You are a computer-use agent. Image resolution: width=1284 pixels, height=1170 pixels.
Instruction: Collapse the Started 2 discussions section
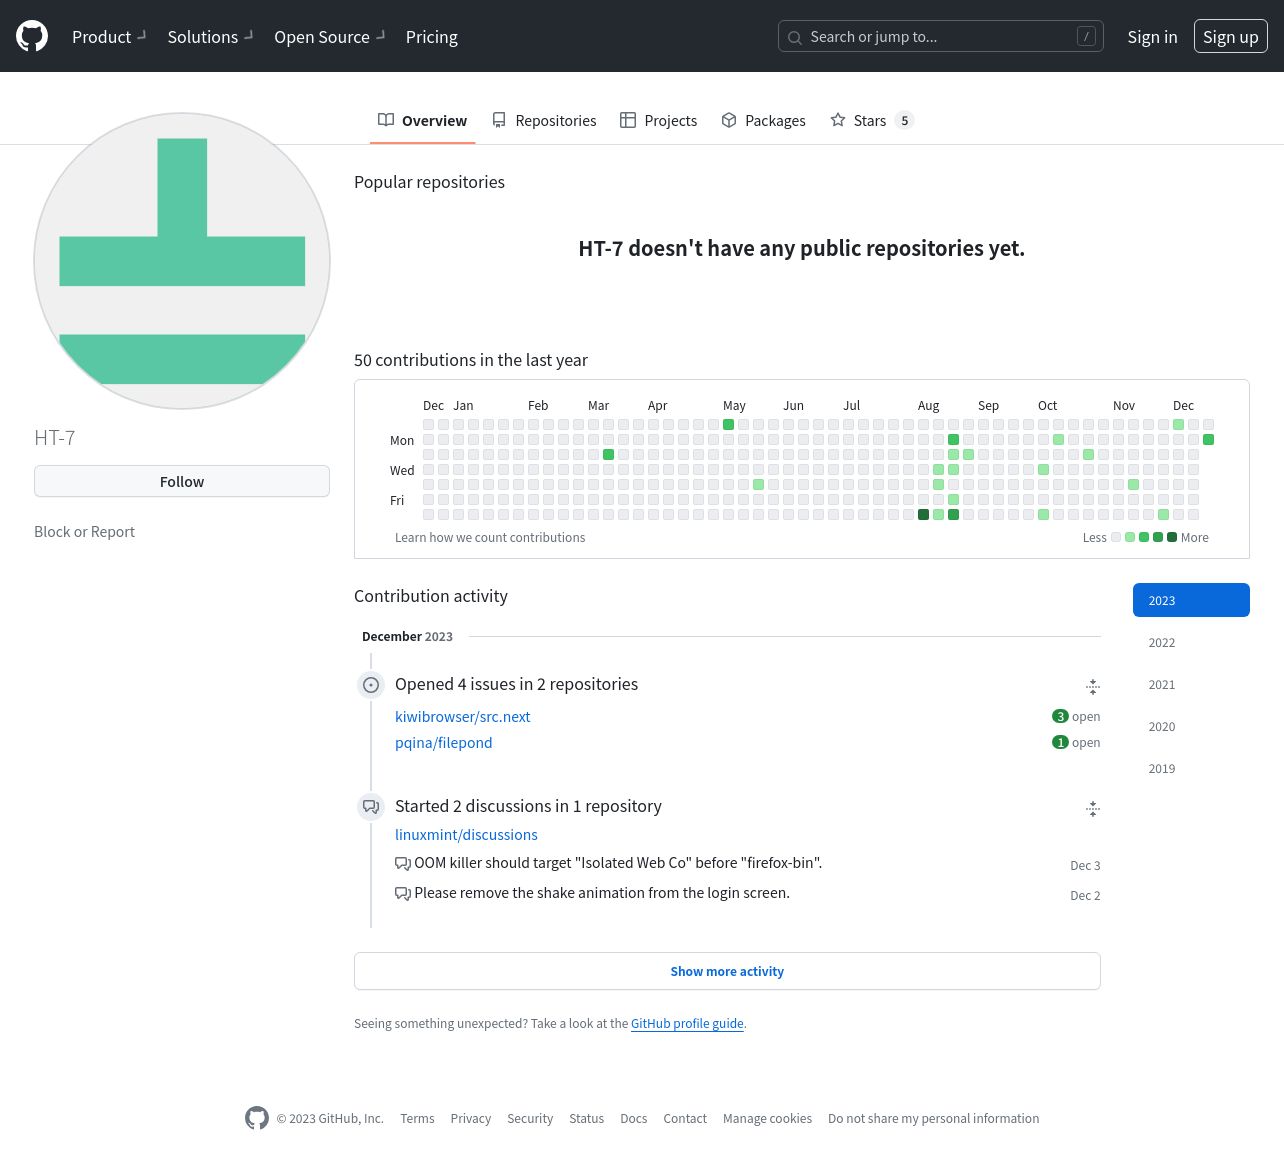coord(1092,808)
